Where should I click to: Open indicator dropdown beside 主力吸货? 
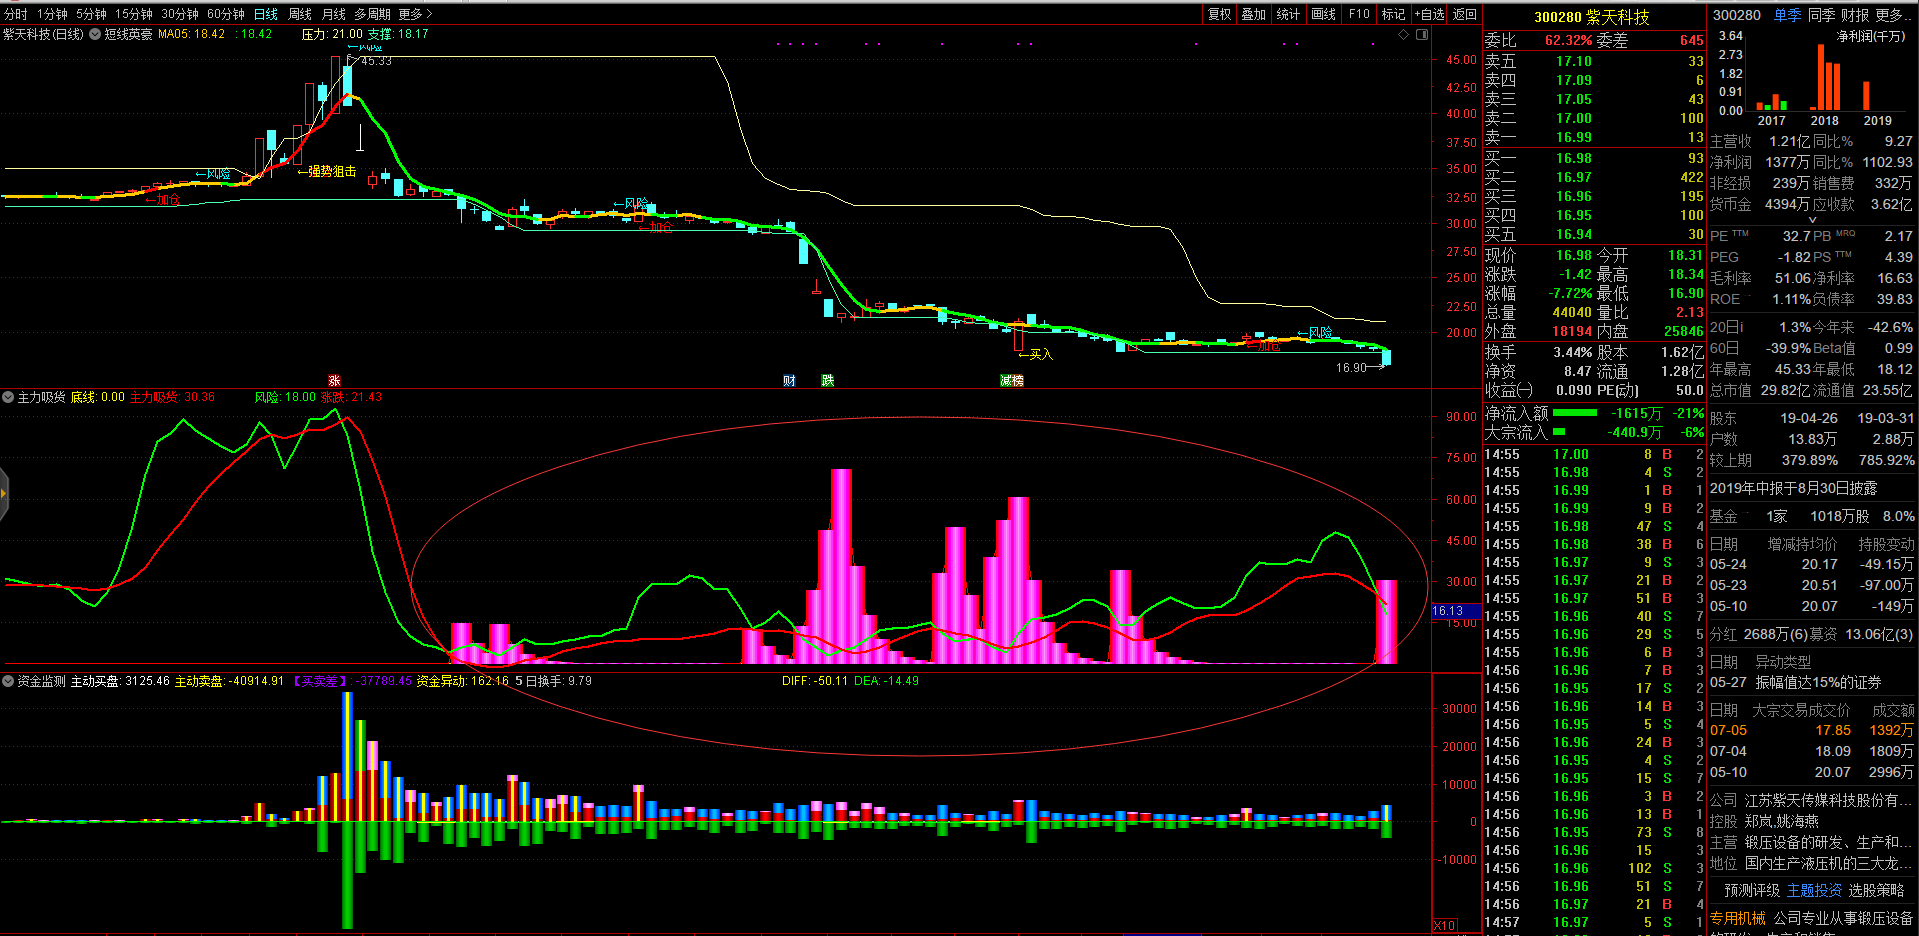pyautogui.click(x=8, y=397)
